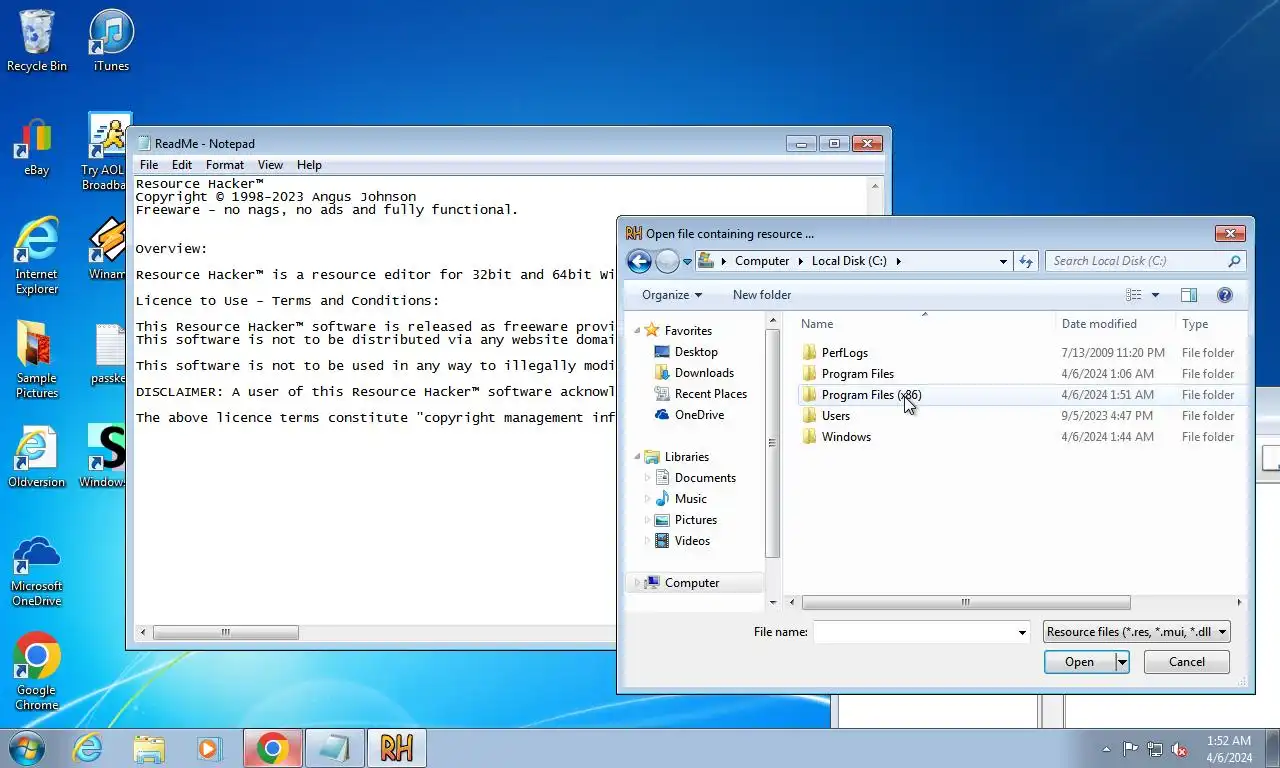Image resolution: width=1280 pixels, height=768 pixels.
Task: Open the Notepad File menu
Action: 149,165
